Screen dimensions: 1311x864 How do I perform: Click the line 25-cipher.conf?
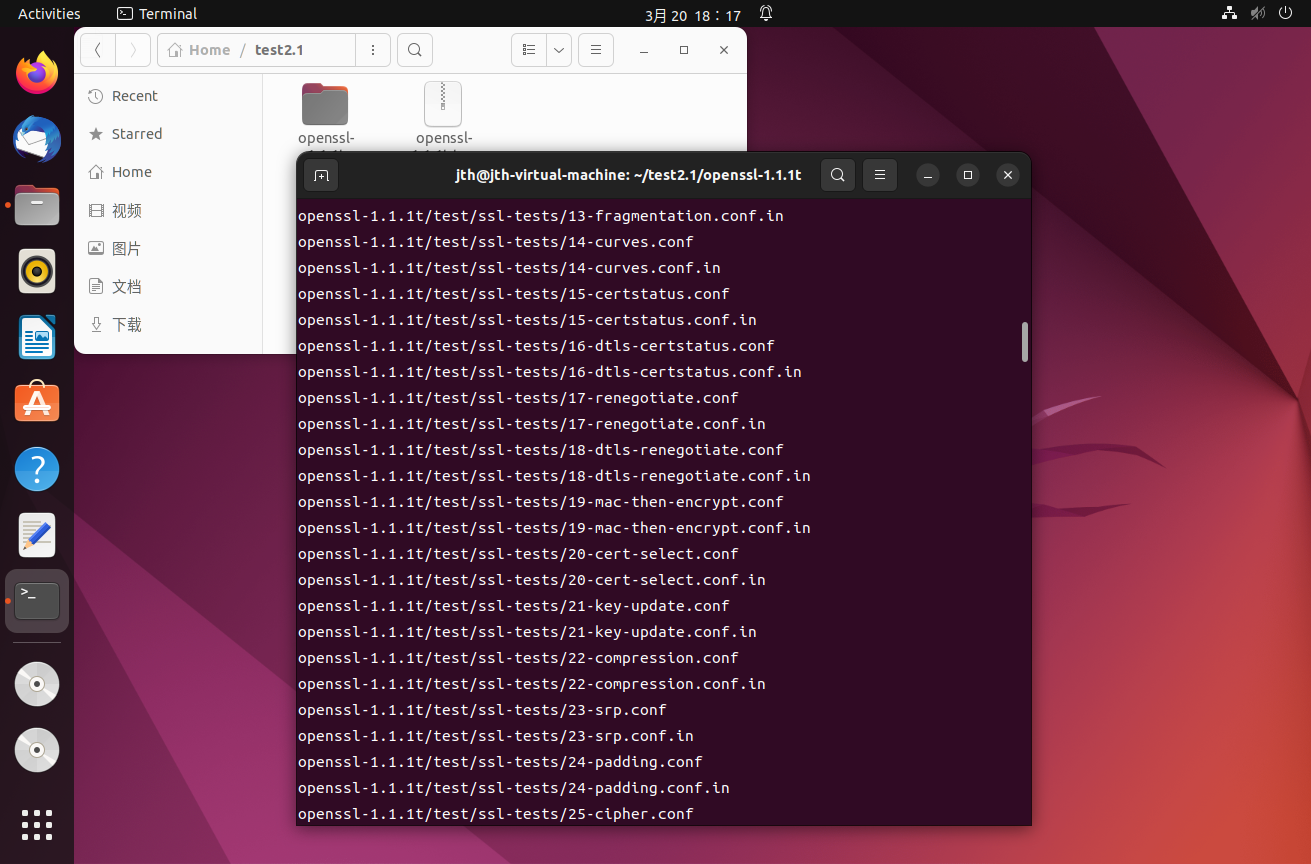pos(496,814)
